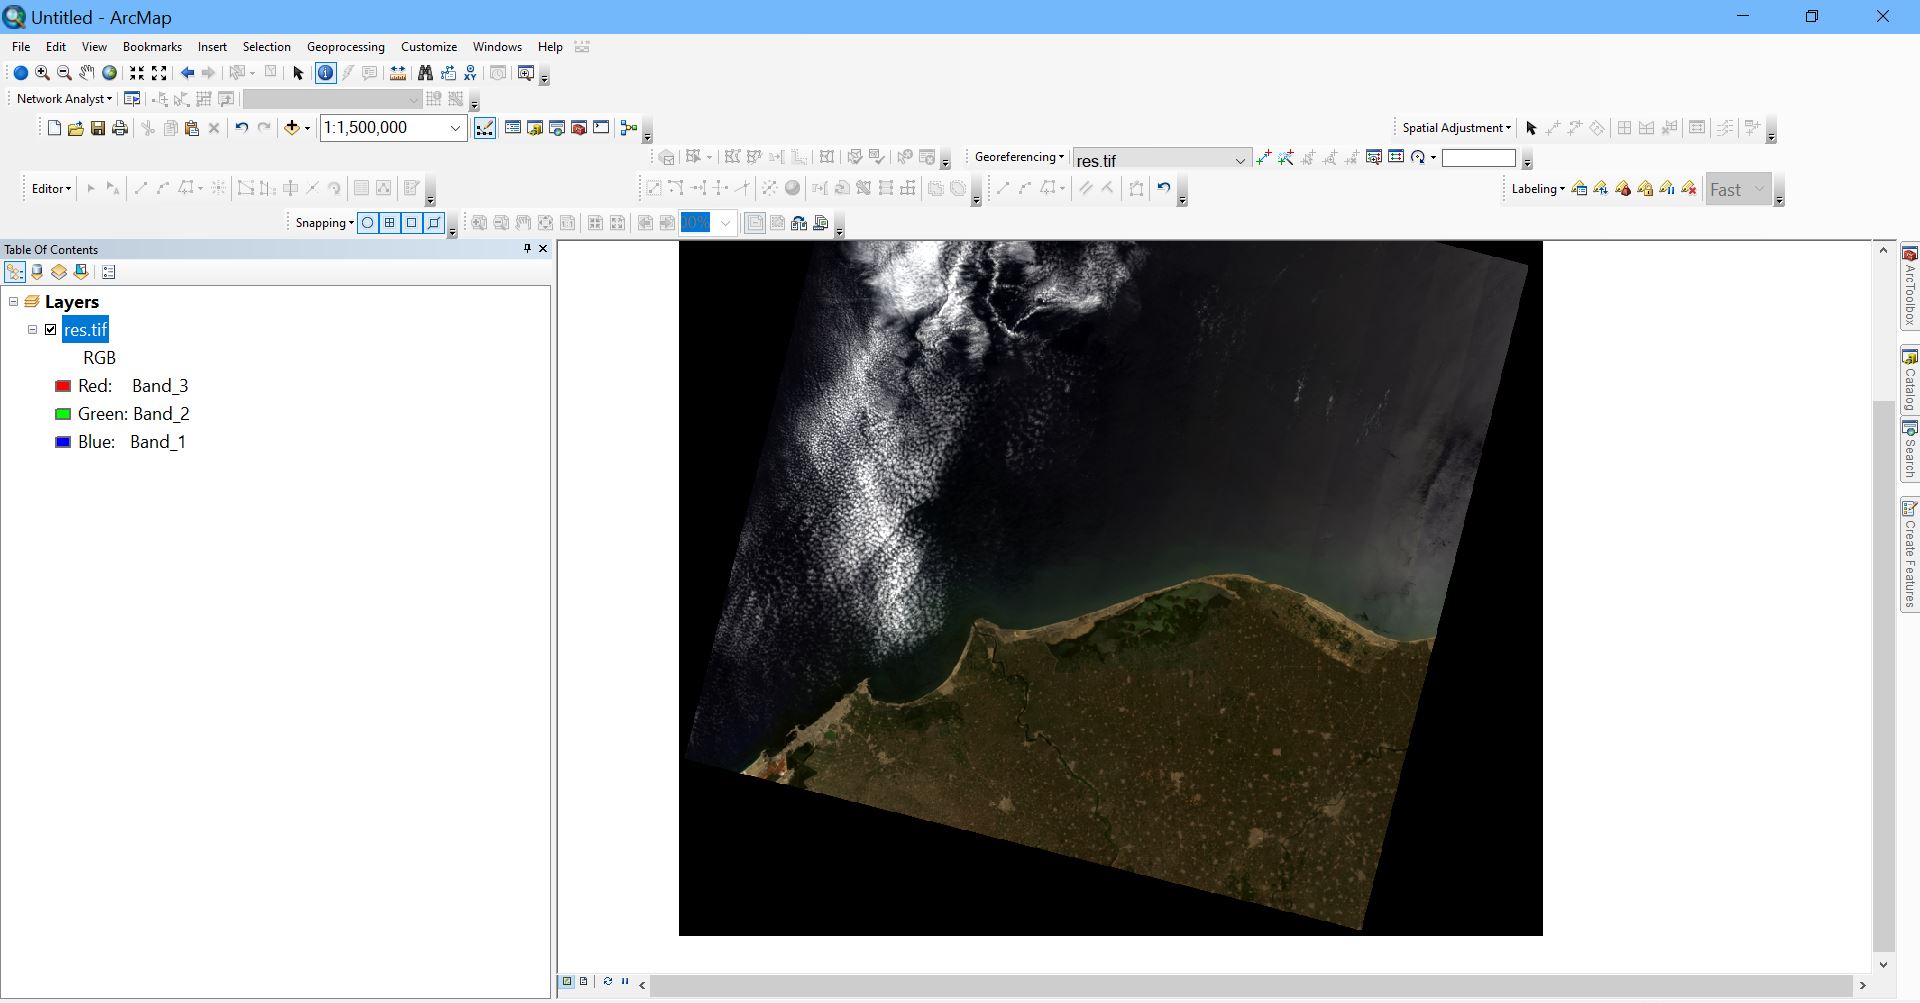Open the Find binoculars tool
The height and width of the screenshot is (1003, 1920).
tap(425, 73)
